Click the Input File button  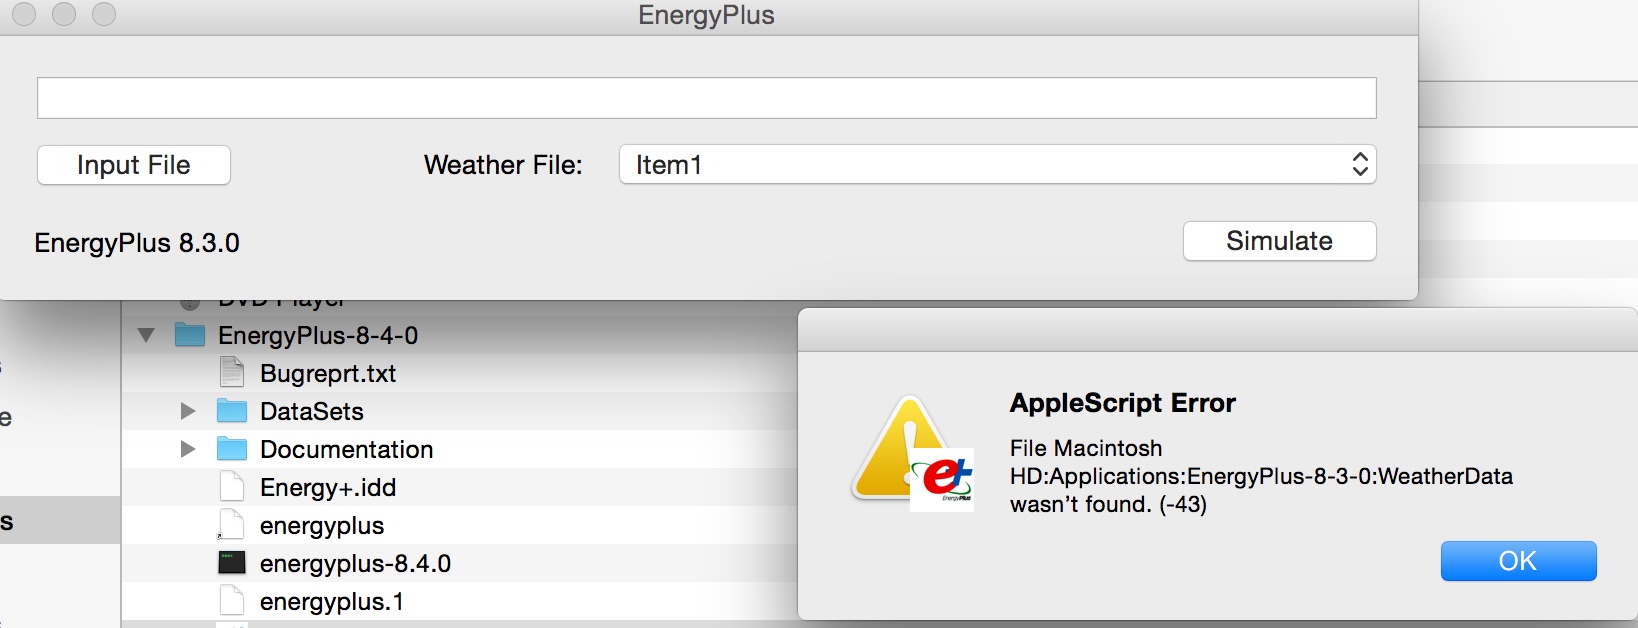pos(134,165)
